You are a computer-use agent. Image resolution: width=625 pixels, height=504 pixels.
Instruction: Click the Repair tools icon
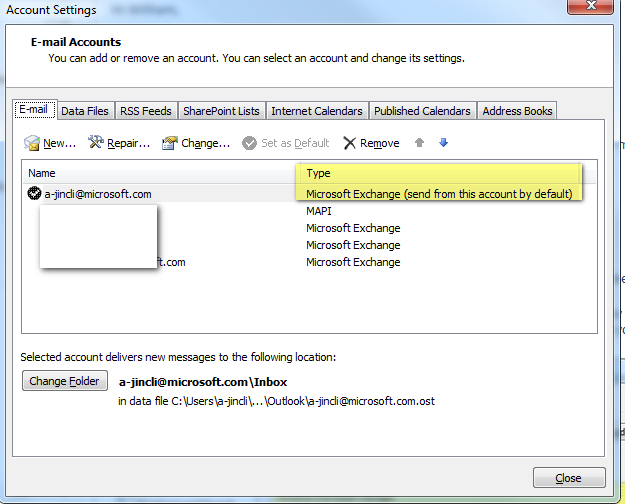96,142
